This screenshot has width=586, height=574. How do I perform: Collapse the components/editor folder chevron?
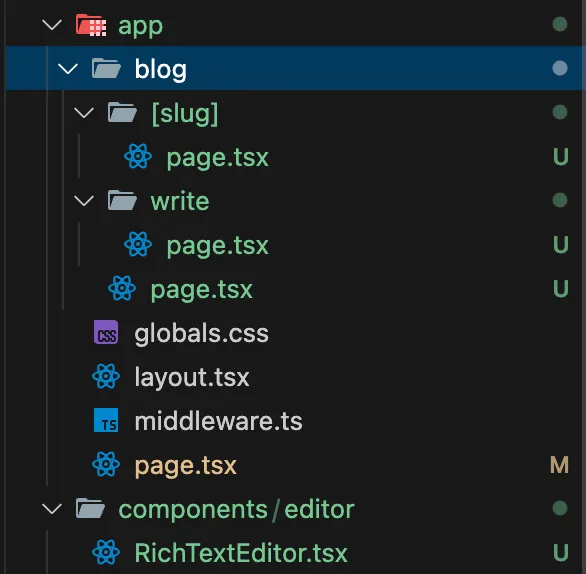(x=52, y=509)
